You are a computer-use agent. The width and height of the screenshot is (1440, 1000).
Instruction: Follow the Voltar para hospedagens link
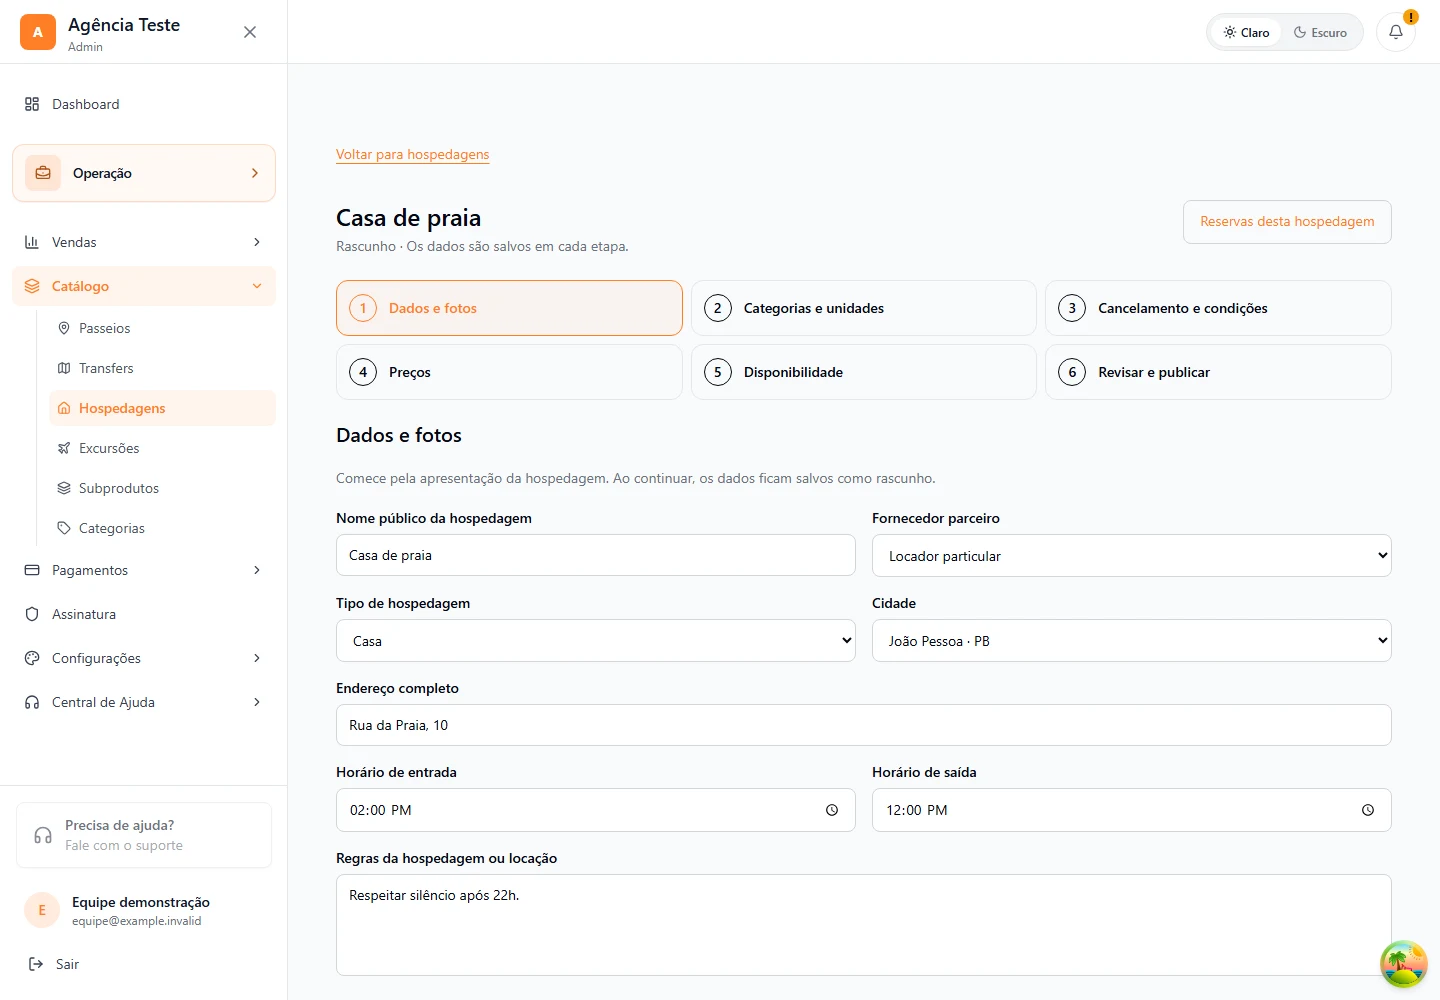click(412, 154)
